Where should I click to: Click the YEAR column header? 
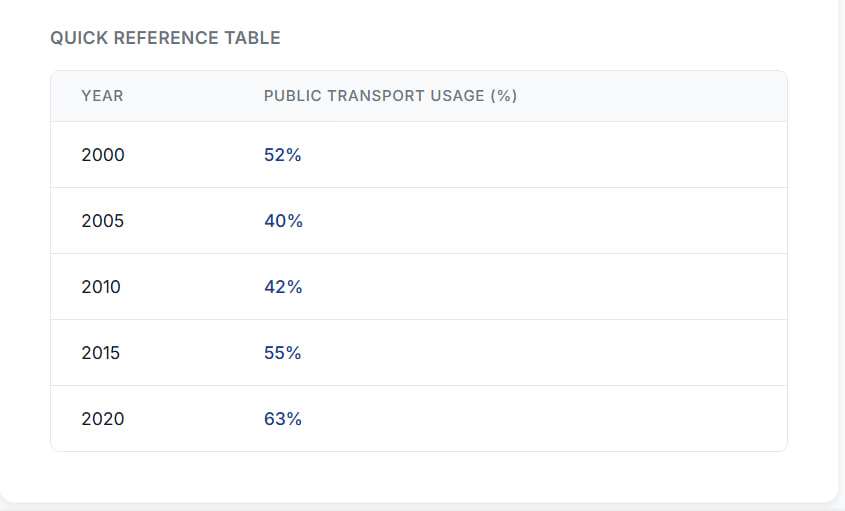point(102,96)
